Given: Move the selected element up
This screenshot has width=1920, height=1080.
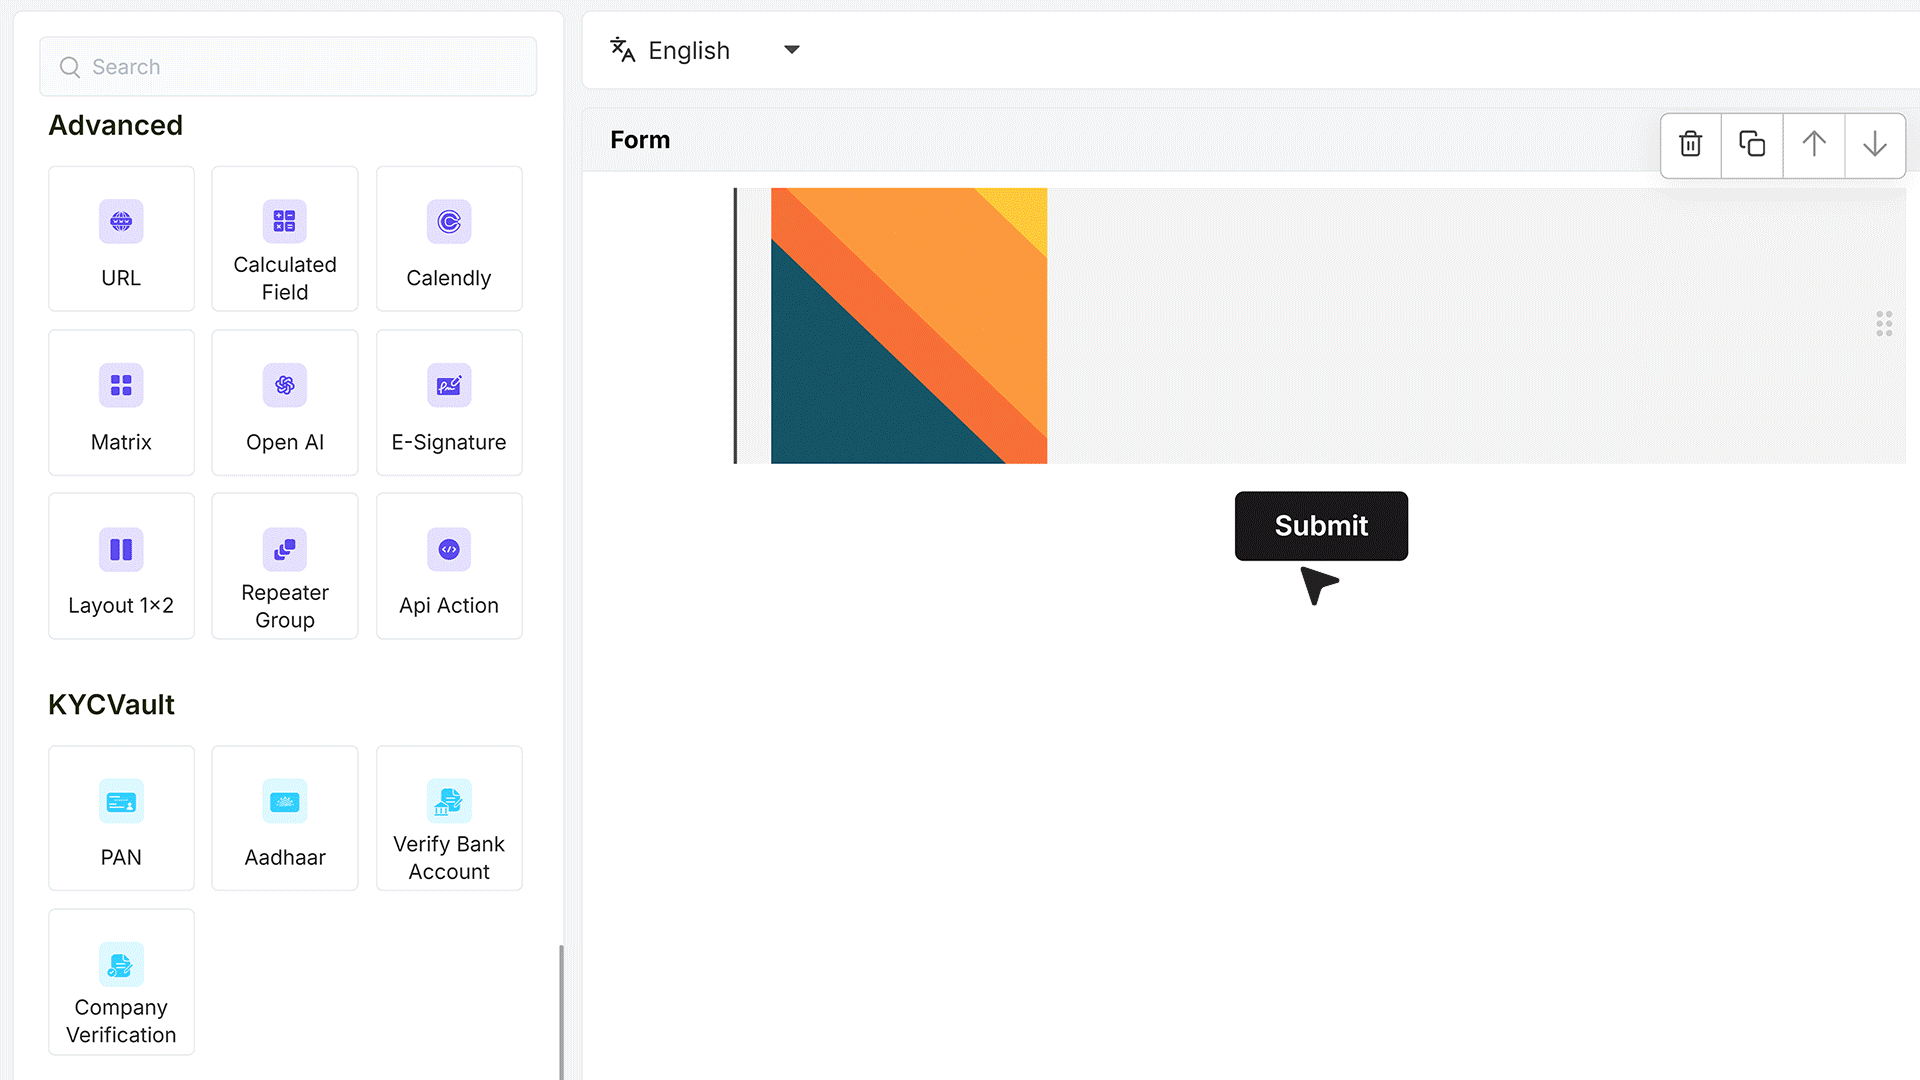Looking at the screenshot, I should pyautogui.click(x=1814, y=144).
